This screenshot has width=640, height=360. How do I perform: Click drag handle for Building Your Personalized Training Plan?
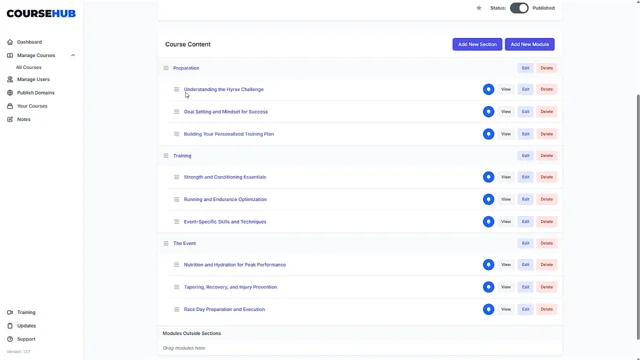click(176, 134)
